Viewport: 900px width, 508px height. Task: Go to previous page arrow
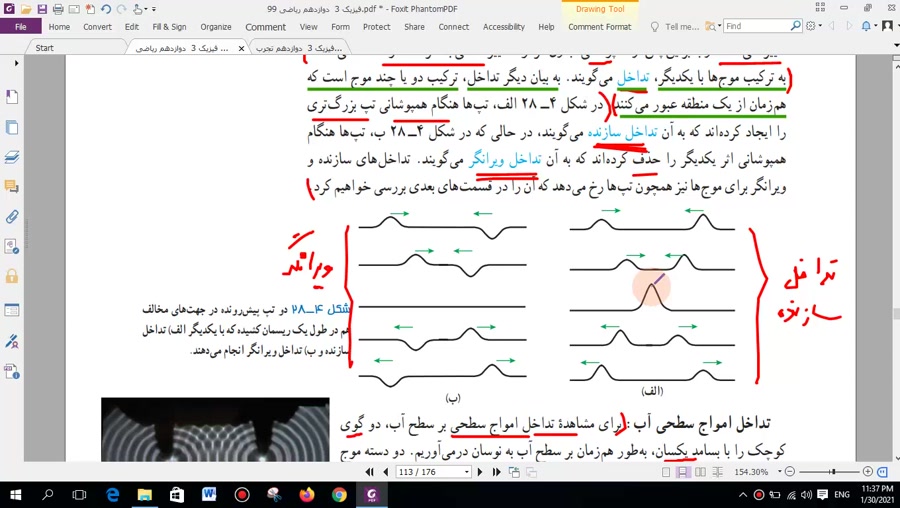pyautogui.click(x=386, y=472)
